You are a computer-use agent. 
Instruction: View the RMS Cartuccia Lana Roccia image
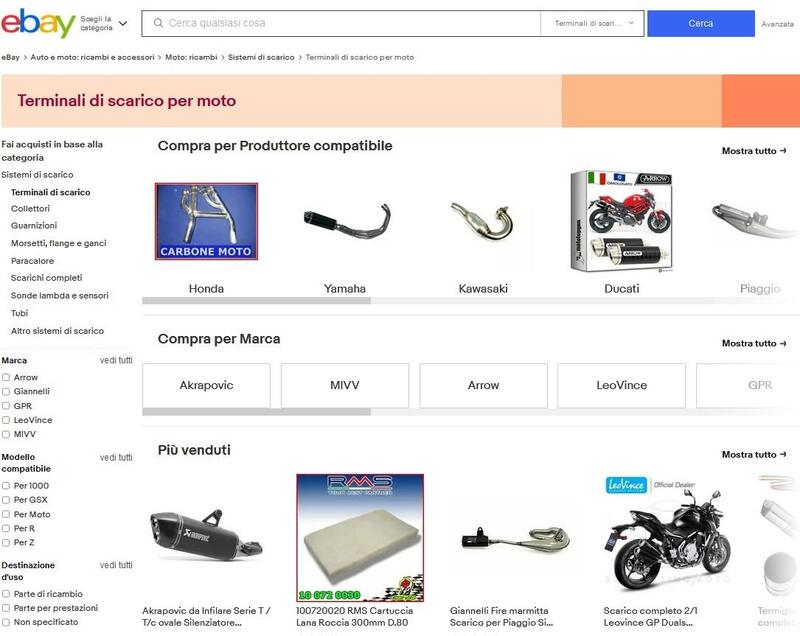point(360,538)
